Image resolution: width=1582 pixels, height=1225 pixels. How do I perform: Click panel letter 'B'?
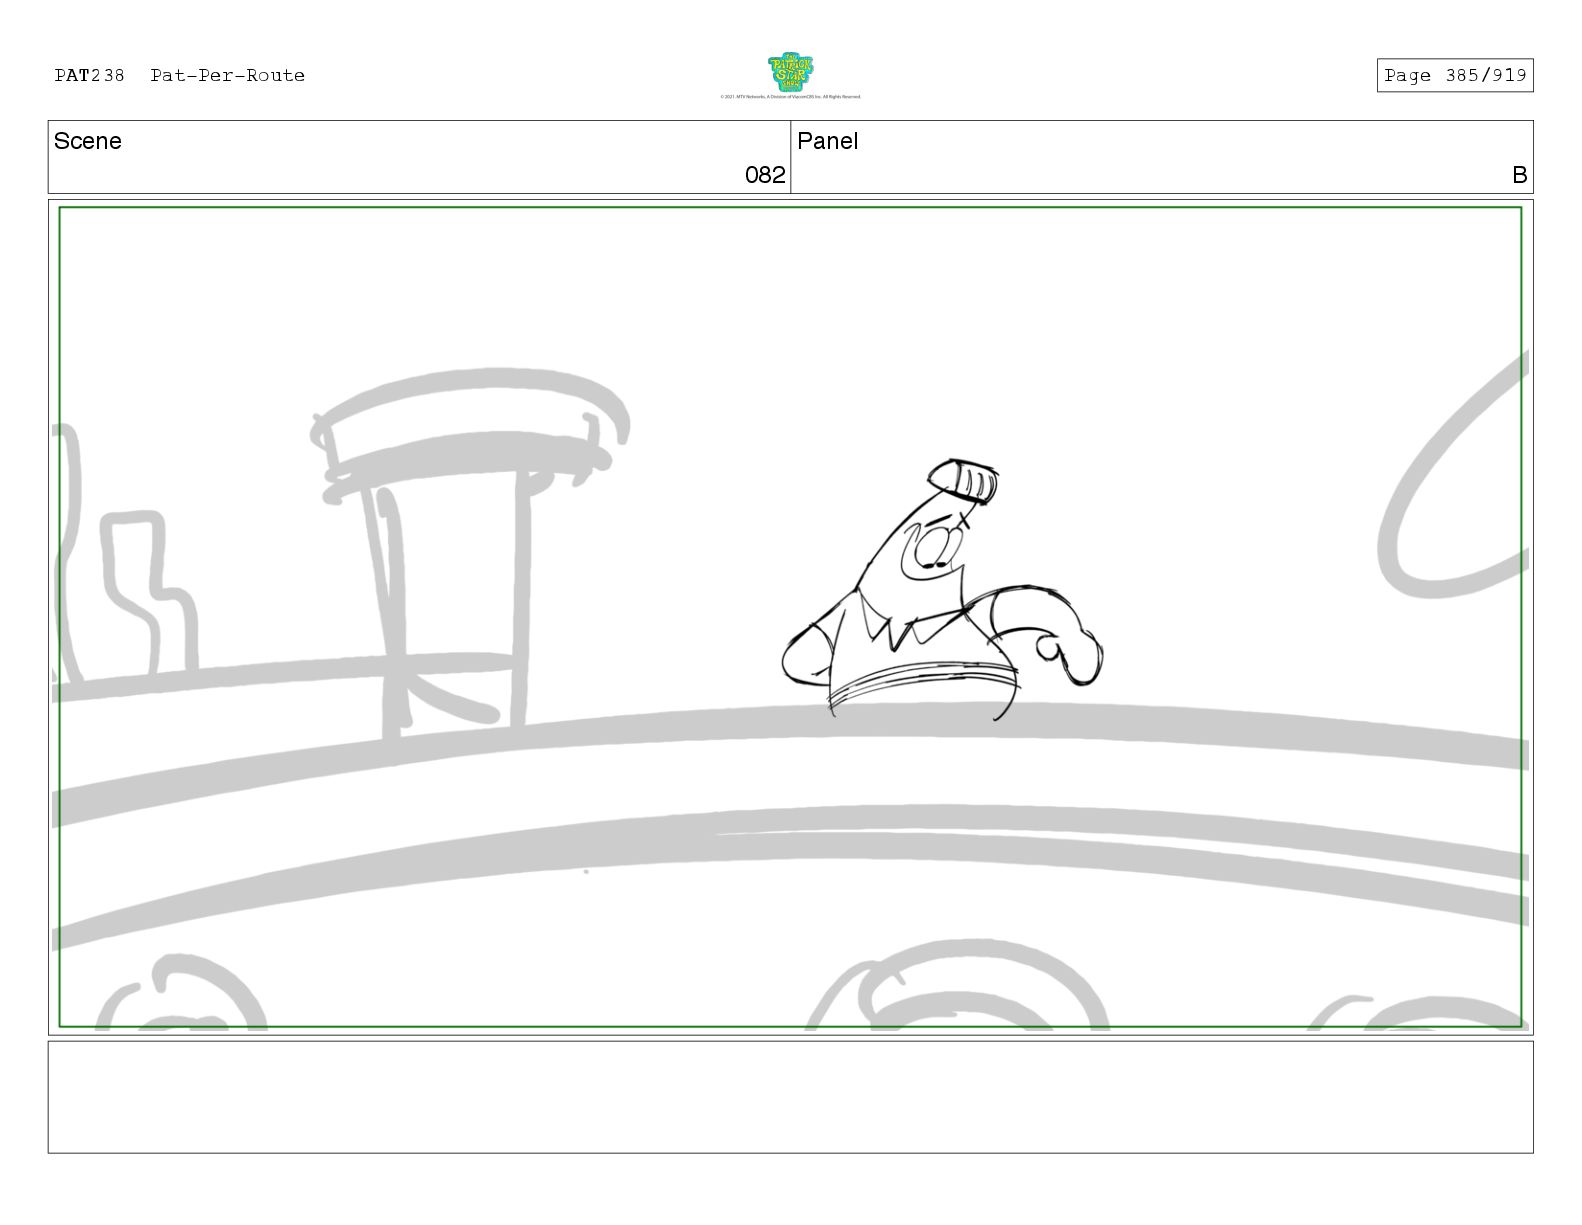pyautogui.click(x=1519, y=175)
